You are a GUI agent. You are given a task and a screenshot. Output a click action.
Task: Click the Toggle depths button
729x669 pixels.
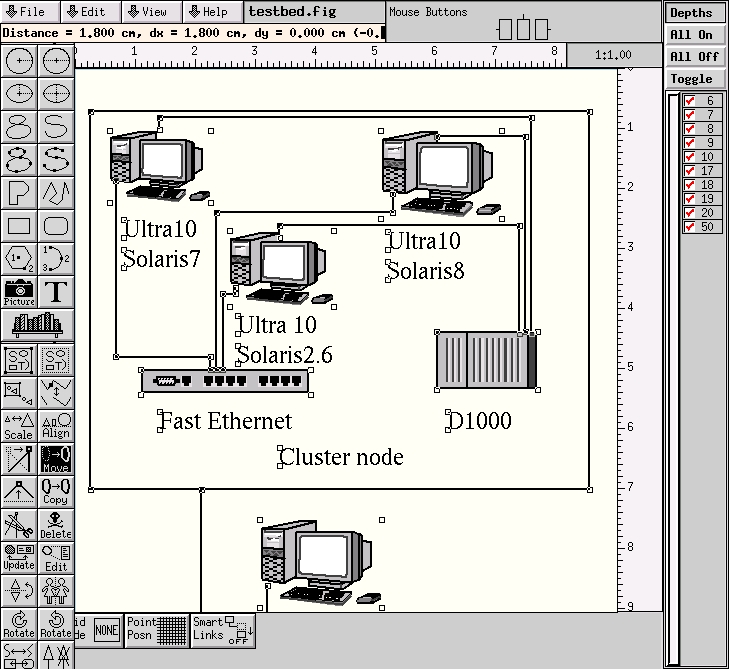pyautogui.click(x=695, y=79)
